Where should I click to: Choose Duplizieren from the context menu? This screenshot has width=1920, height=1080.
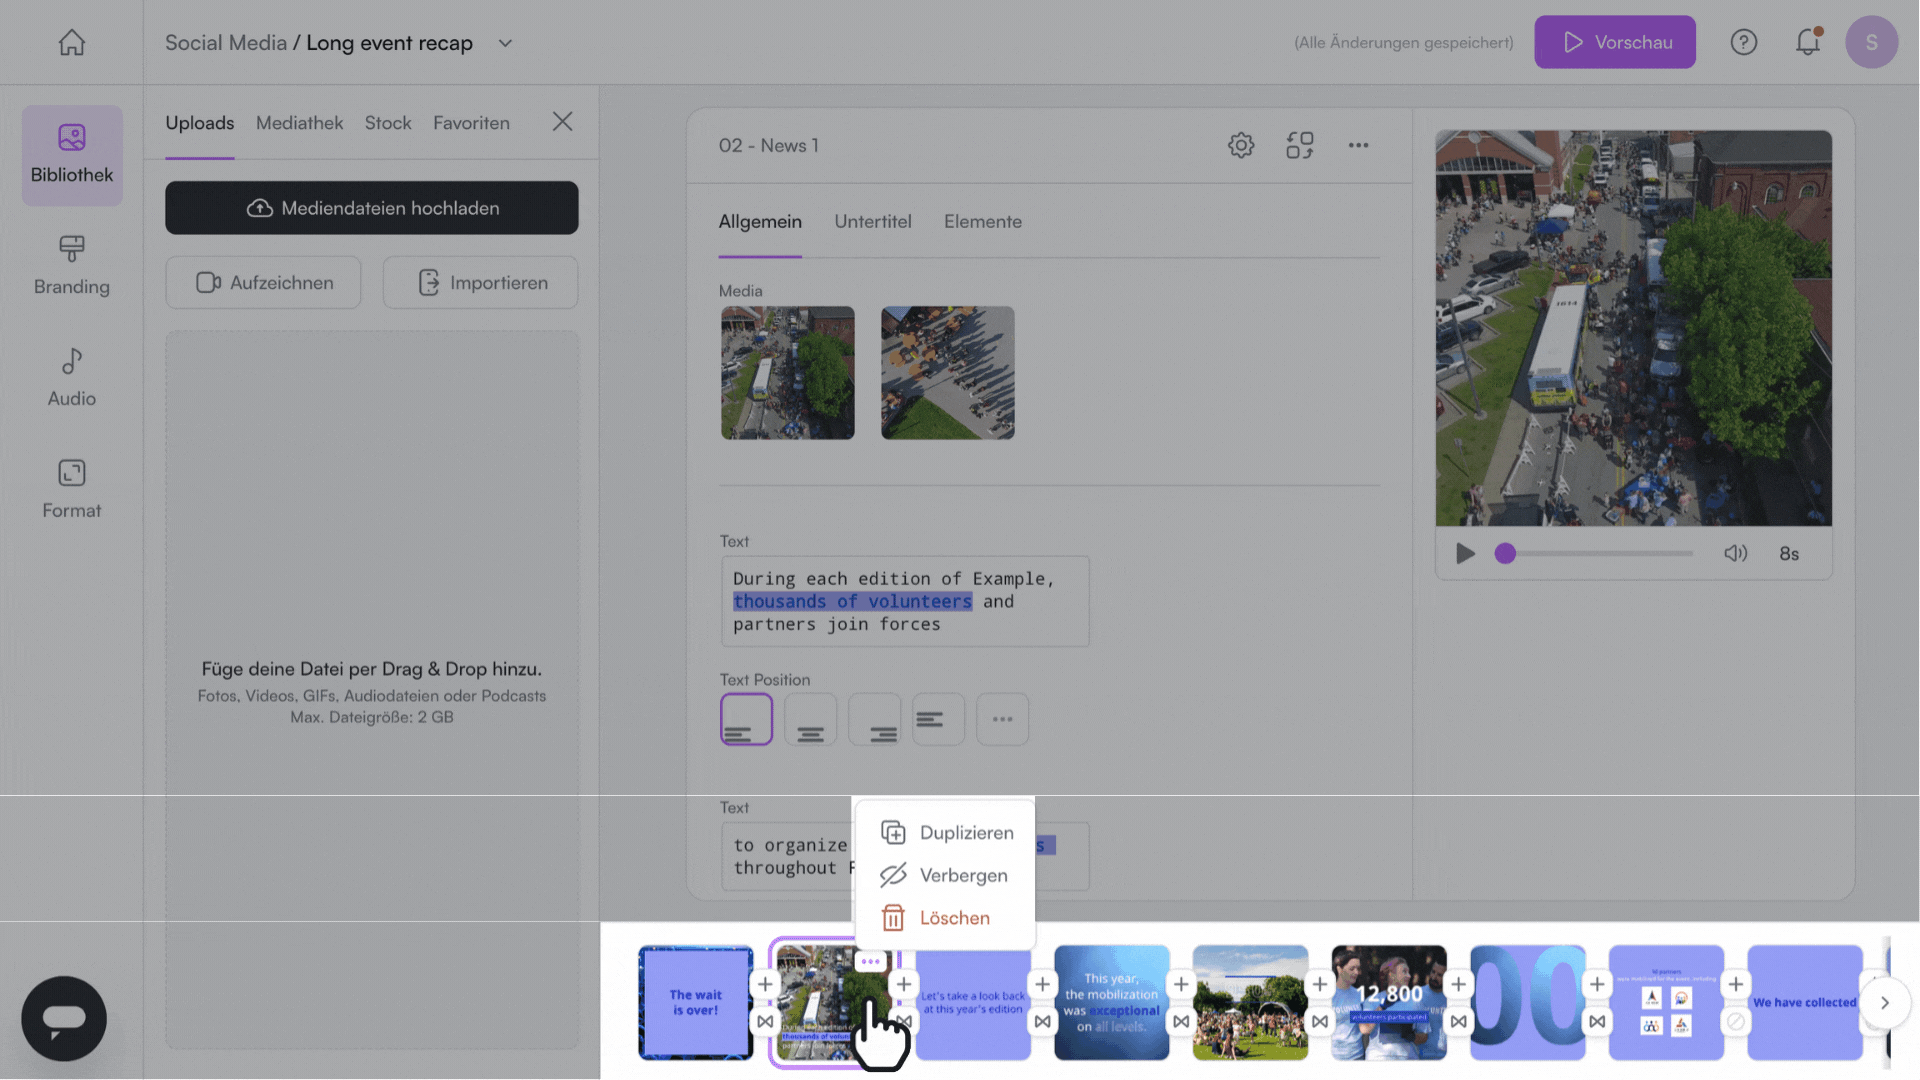[946, 832]
